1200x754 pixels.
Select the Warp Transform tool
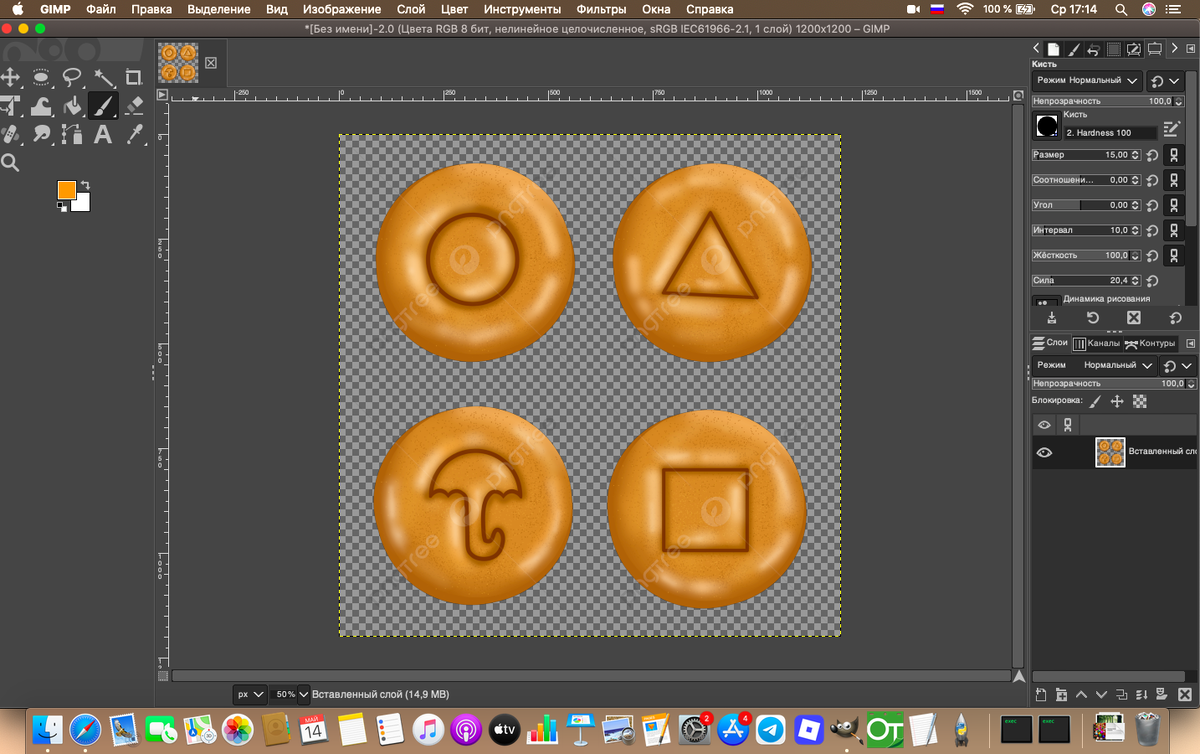(x=41, y=105)
